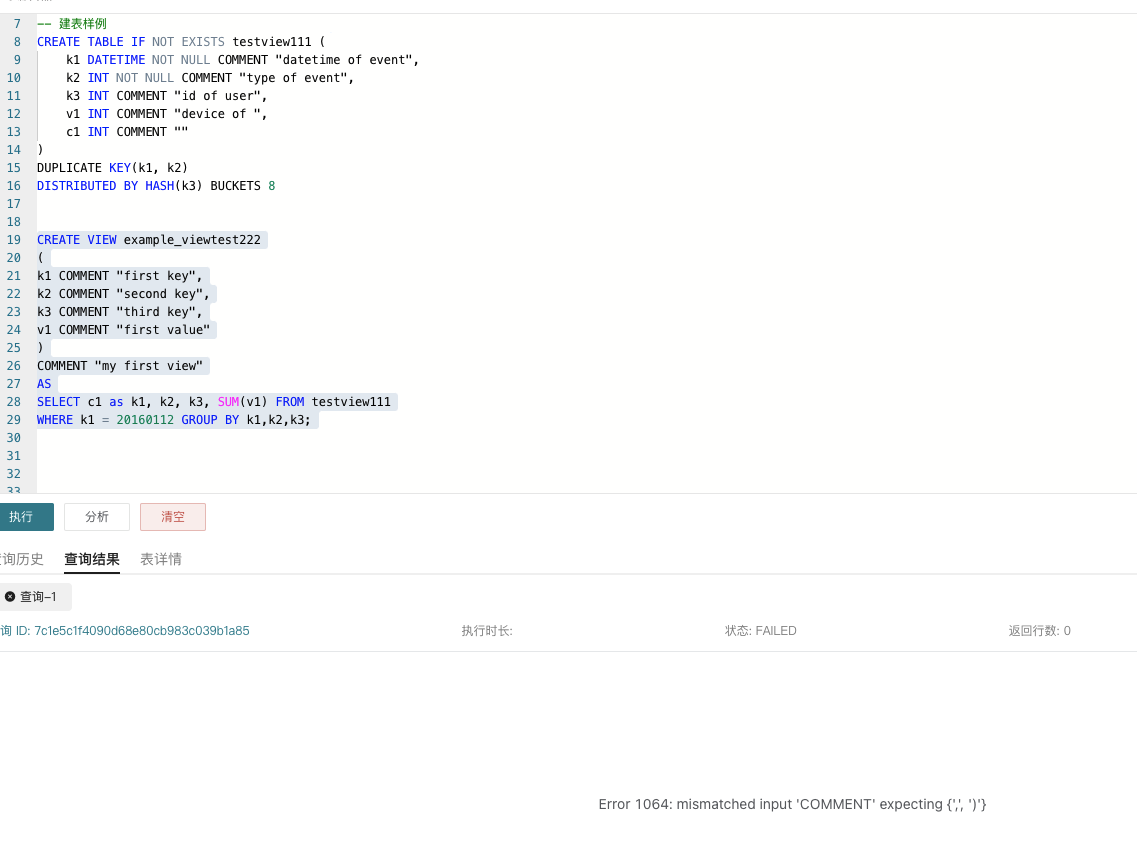Click the 执行 execute button
The width and height of the screenshot is (1137, 851).
23,517
